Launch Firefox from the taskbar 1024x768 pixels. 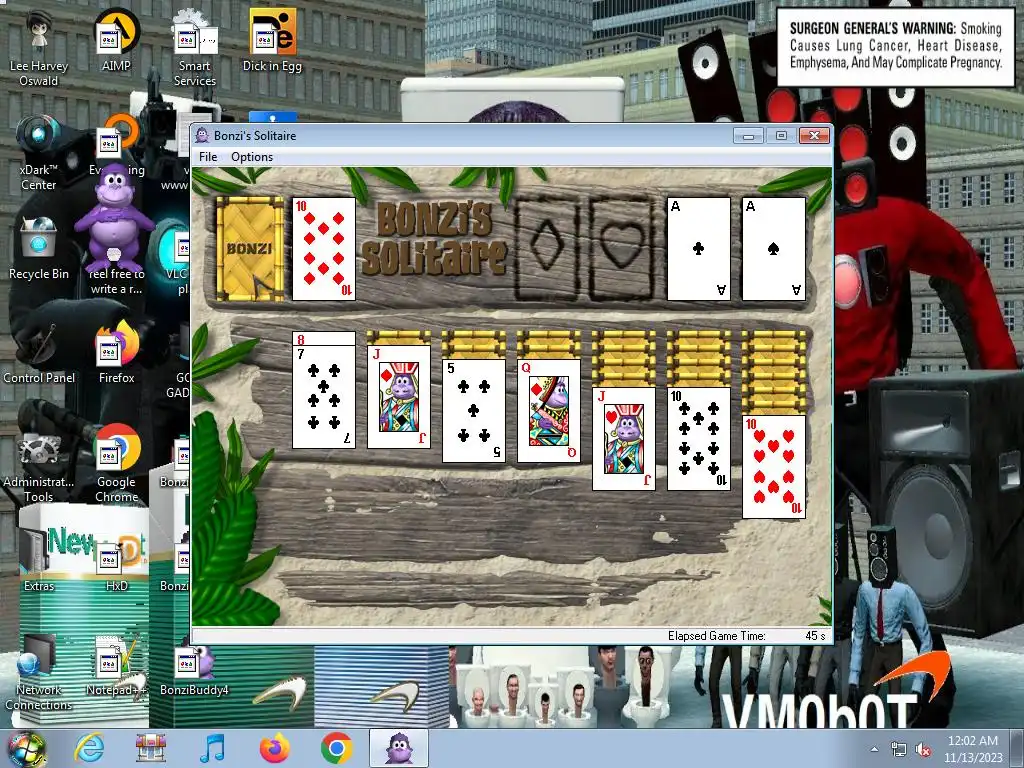pos(274,748)
